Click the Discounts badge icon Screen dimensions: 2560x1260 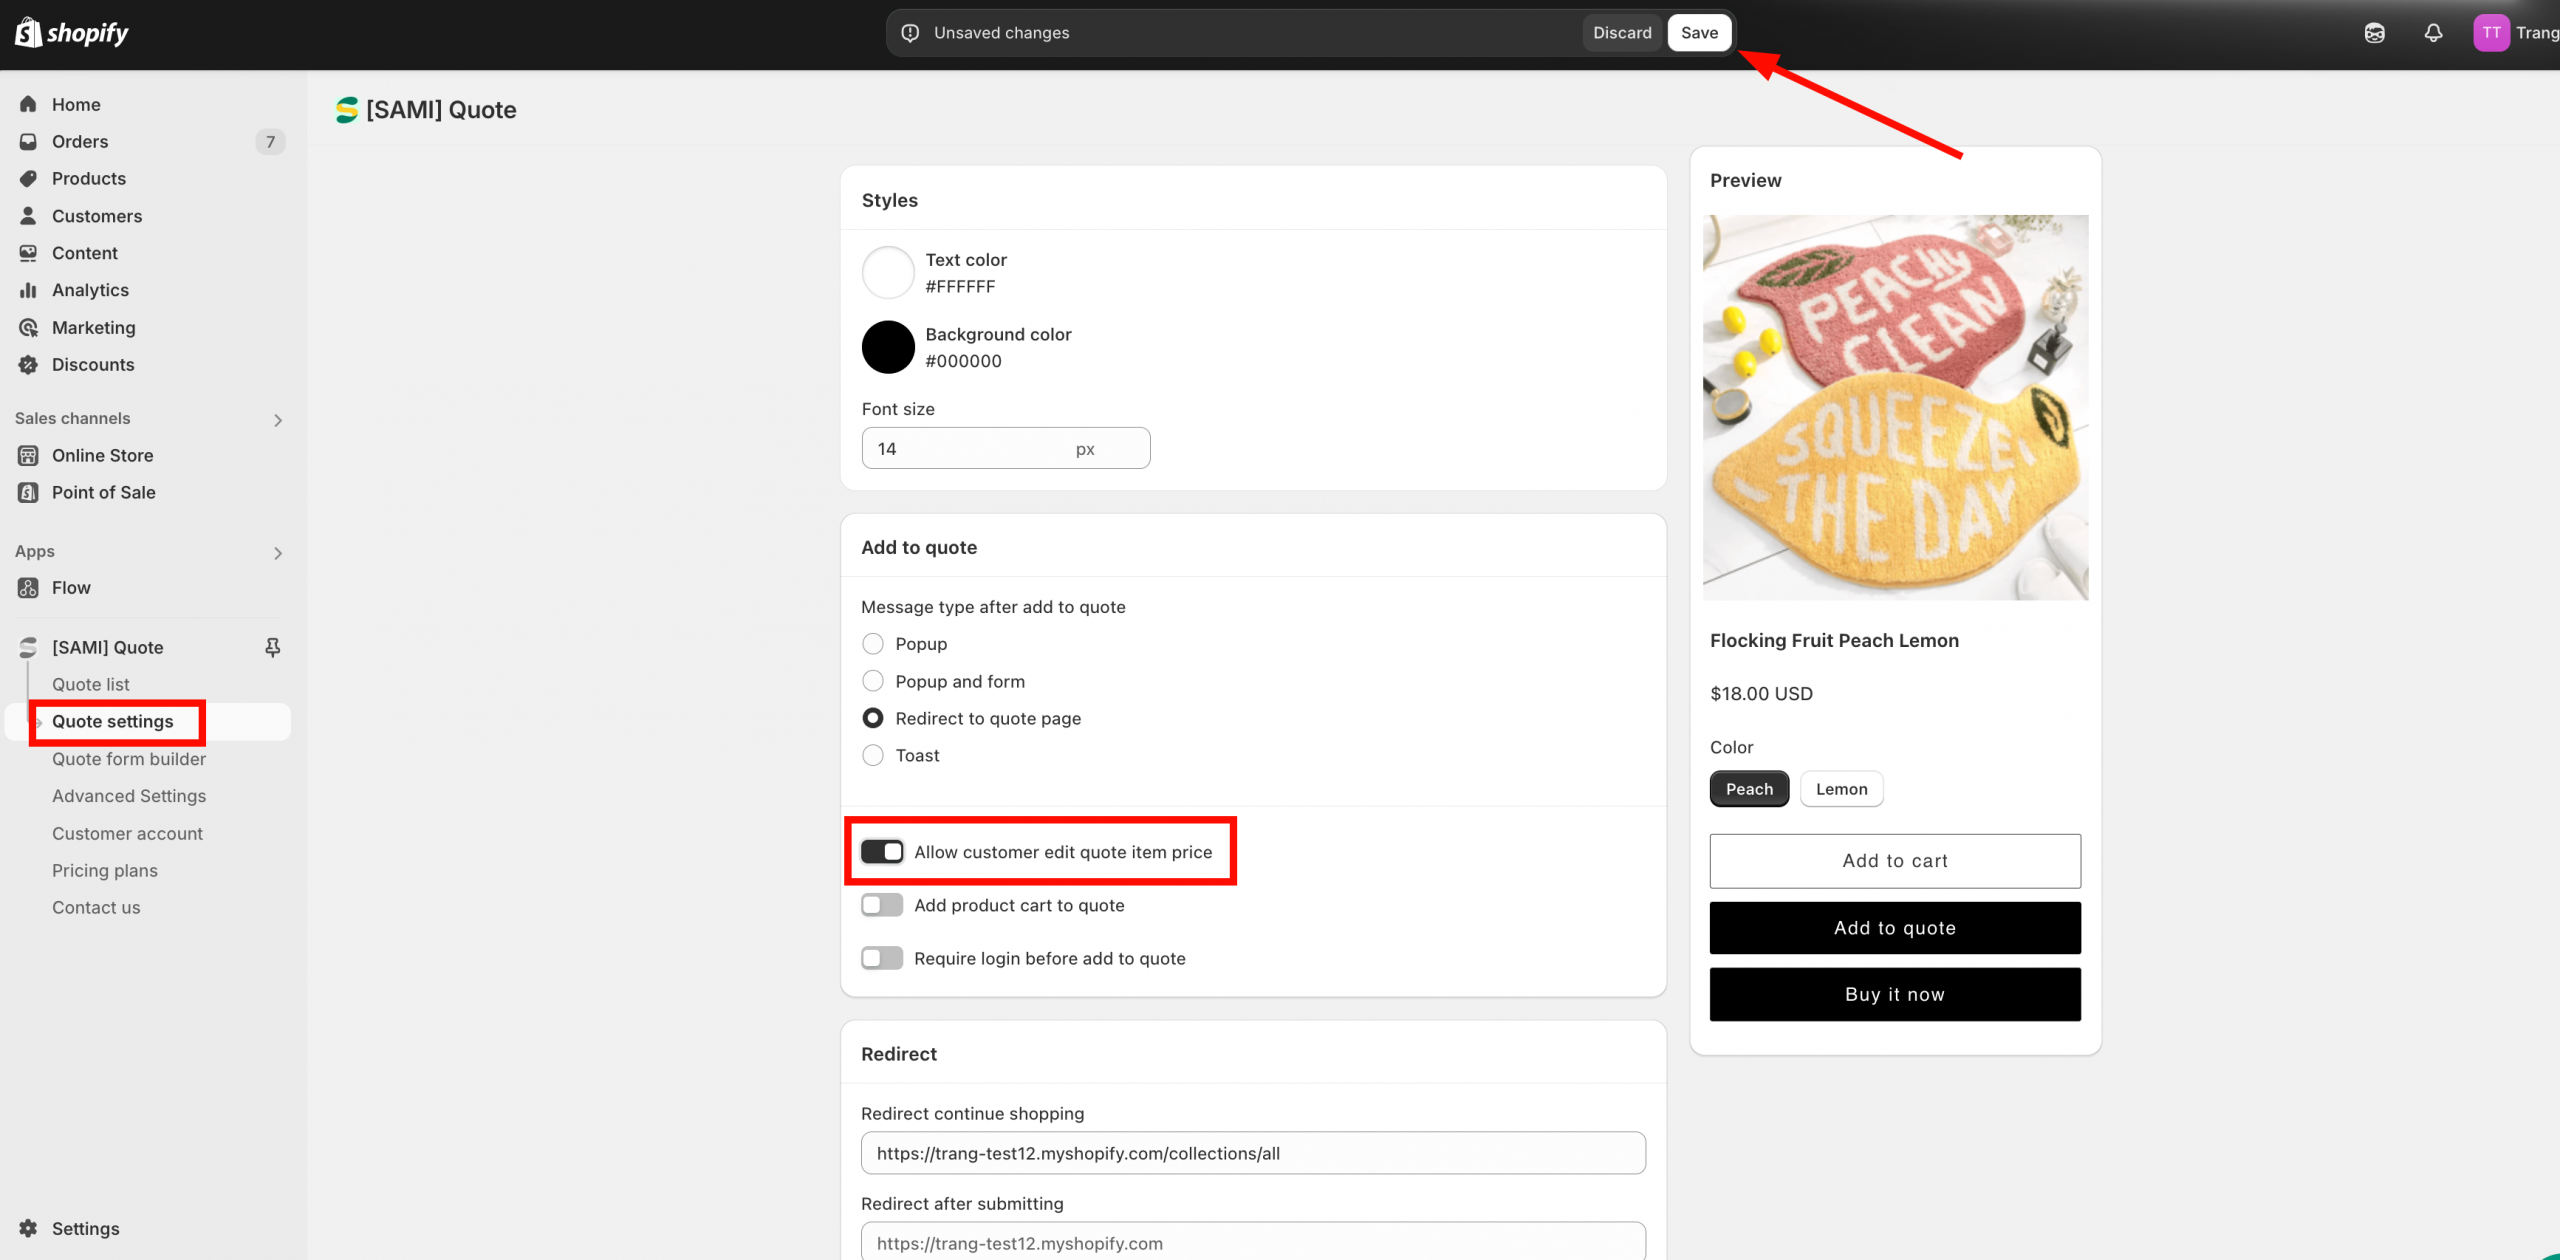28,365
